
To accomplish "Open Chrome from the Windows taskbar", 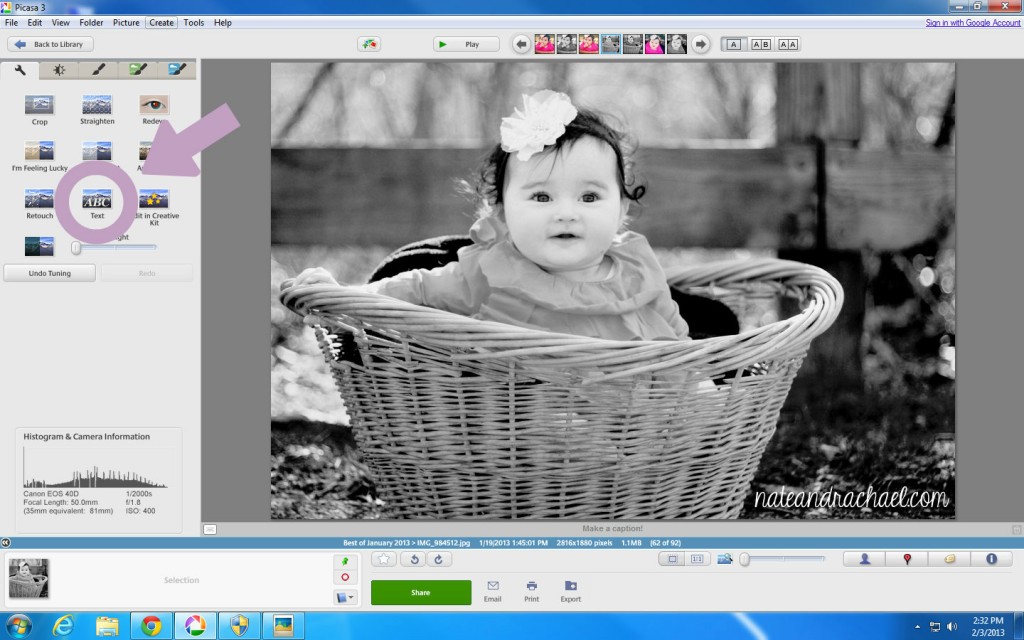I will pyautogui.click(x=151, y=626).
